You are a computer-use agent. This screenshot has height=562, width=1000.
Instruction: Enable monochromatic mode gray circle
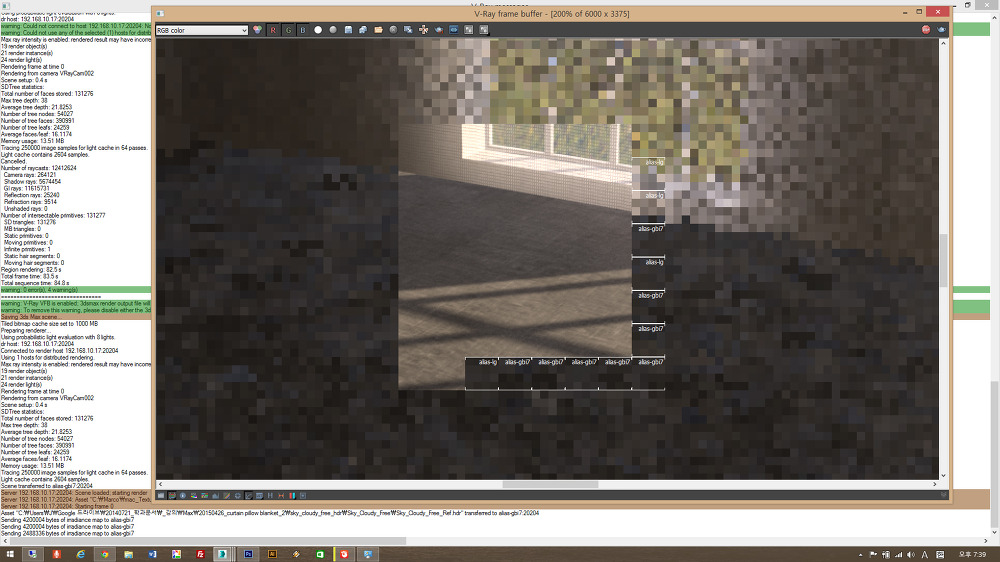pyautogui.click(x=333, y=30)
